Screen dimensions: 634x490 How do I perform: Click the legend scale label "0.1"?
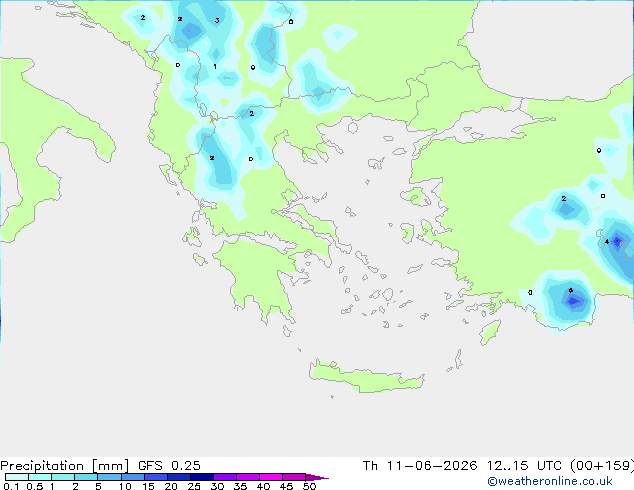11,486
